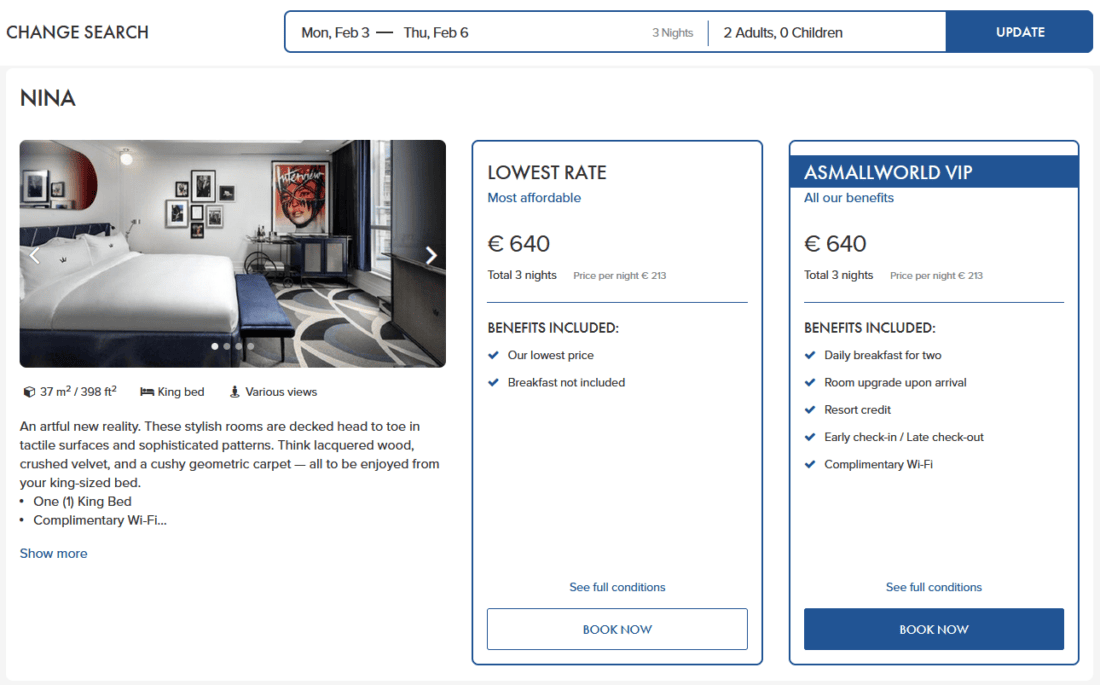The height and width of the screenshot is (685, 1100).
Task: Book now at the Lowest Rate
Action: [617, 629]
